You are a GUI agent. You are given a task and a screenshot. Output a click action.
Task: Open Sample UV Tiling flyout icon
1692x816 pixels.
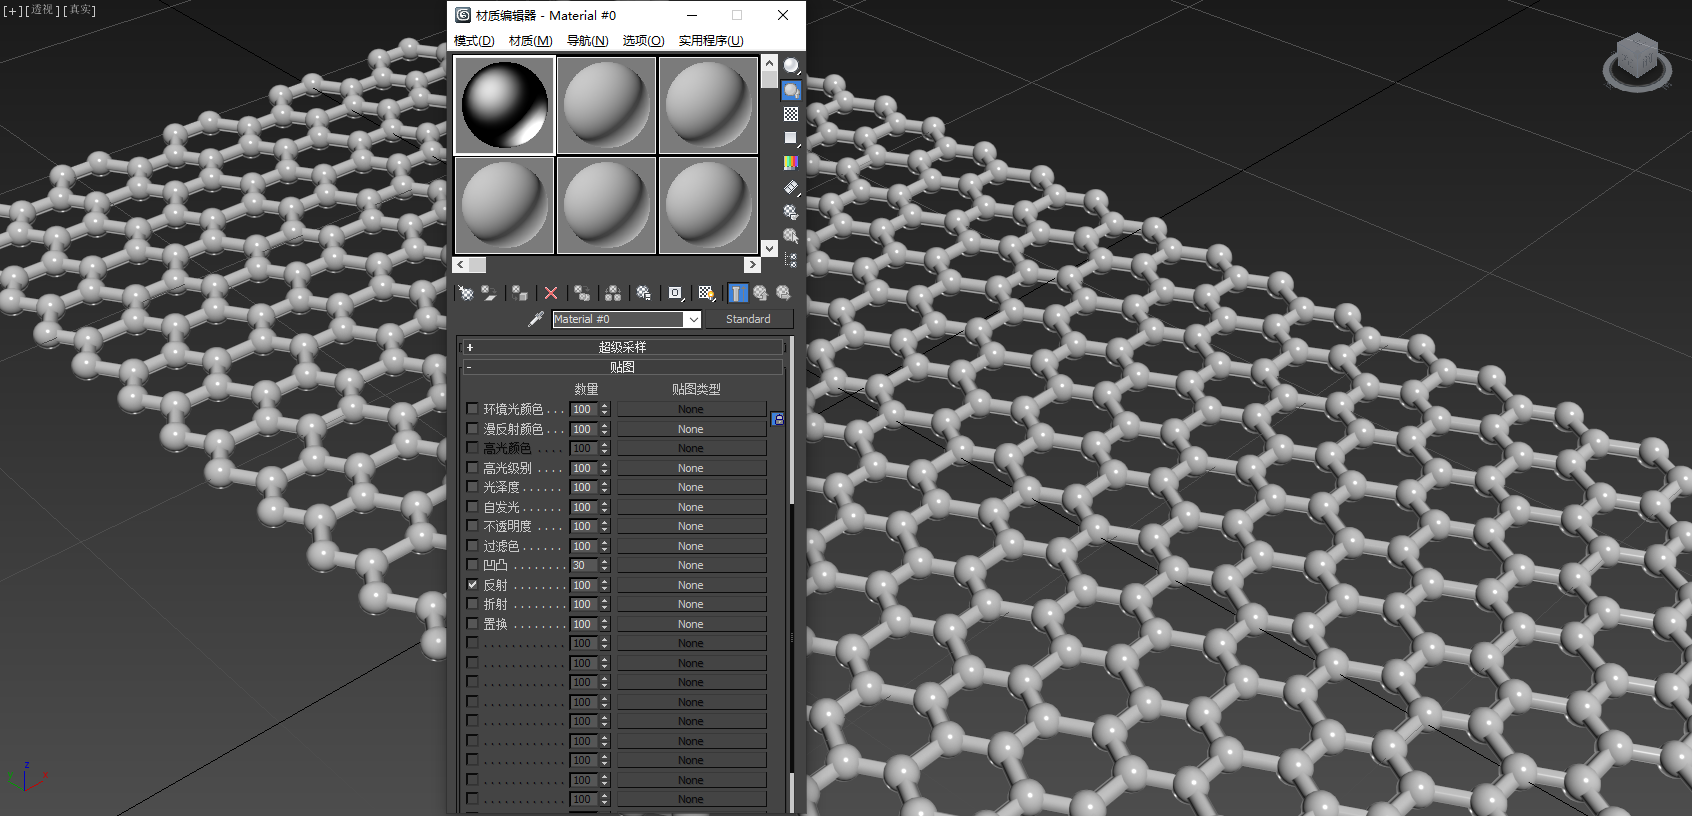point(791,138)
